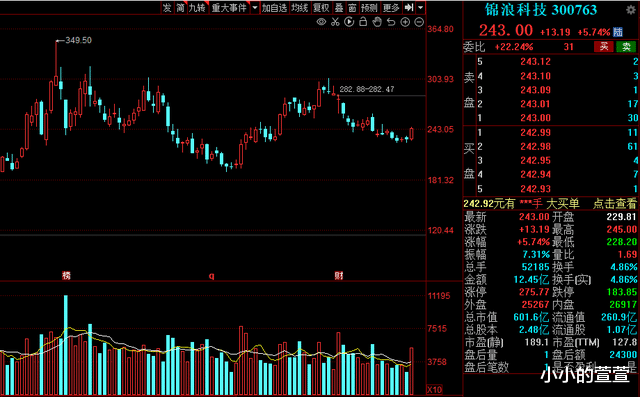Click the 市盈(TTM) value 127.8
This screenshot has width=640, height=397.
pos(624,342)
